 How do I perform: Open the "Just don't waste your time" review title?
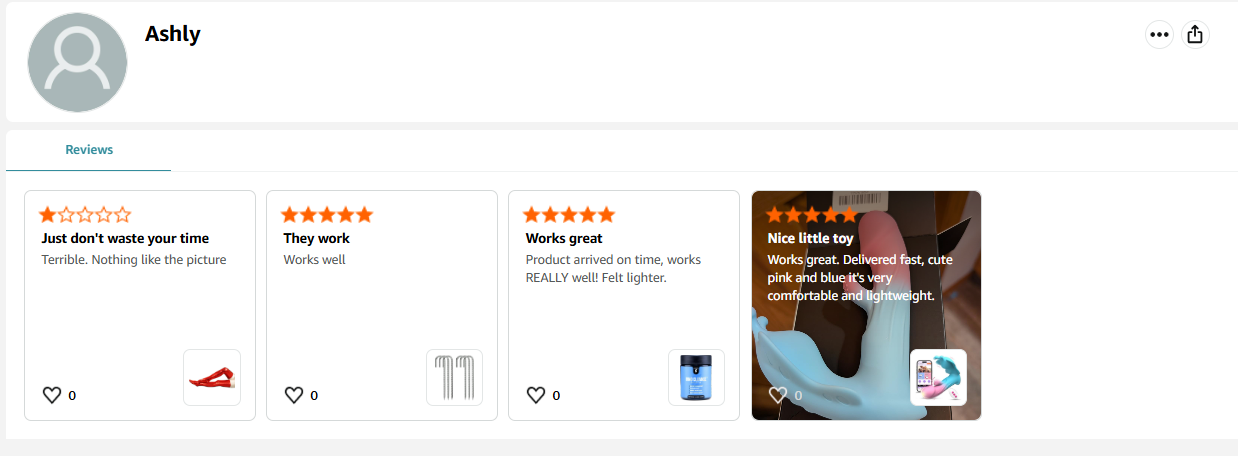pos(125,238)
